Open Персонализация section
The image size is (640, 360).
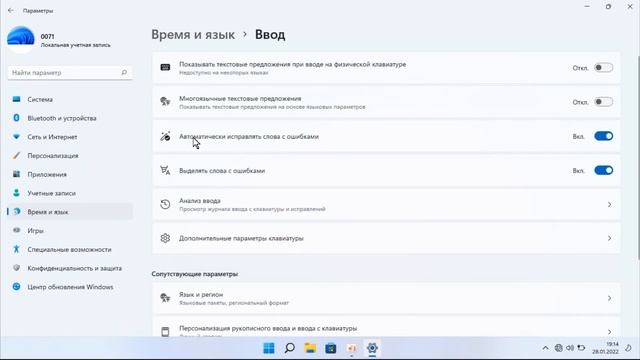tap(70, 156)
